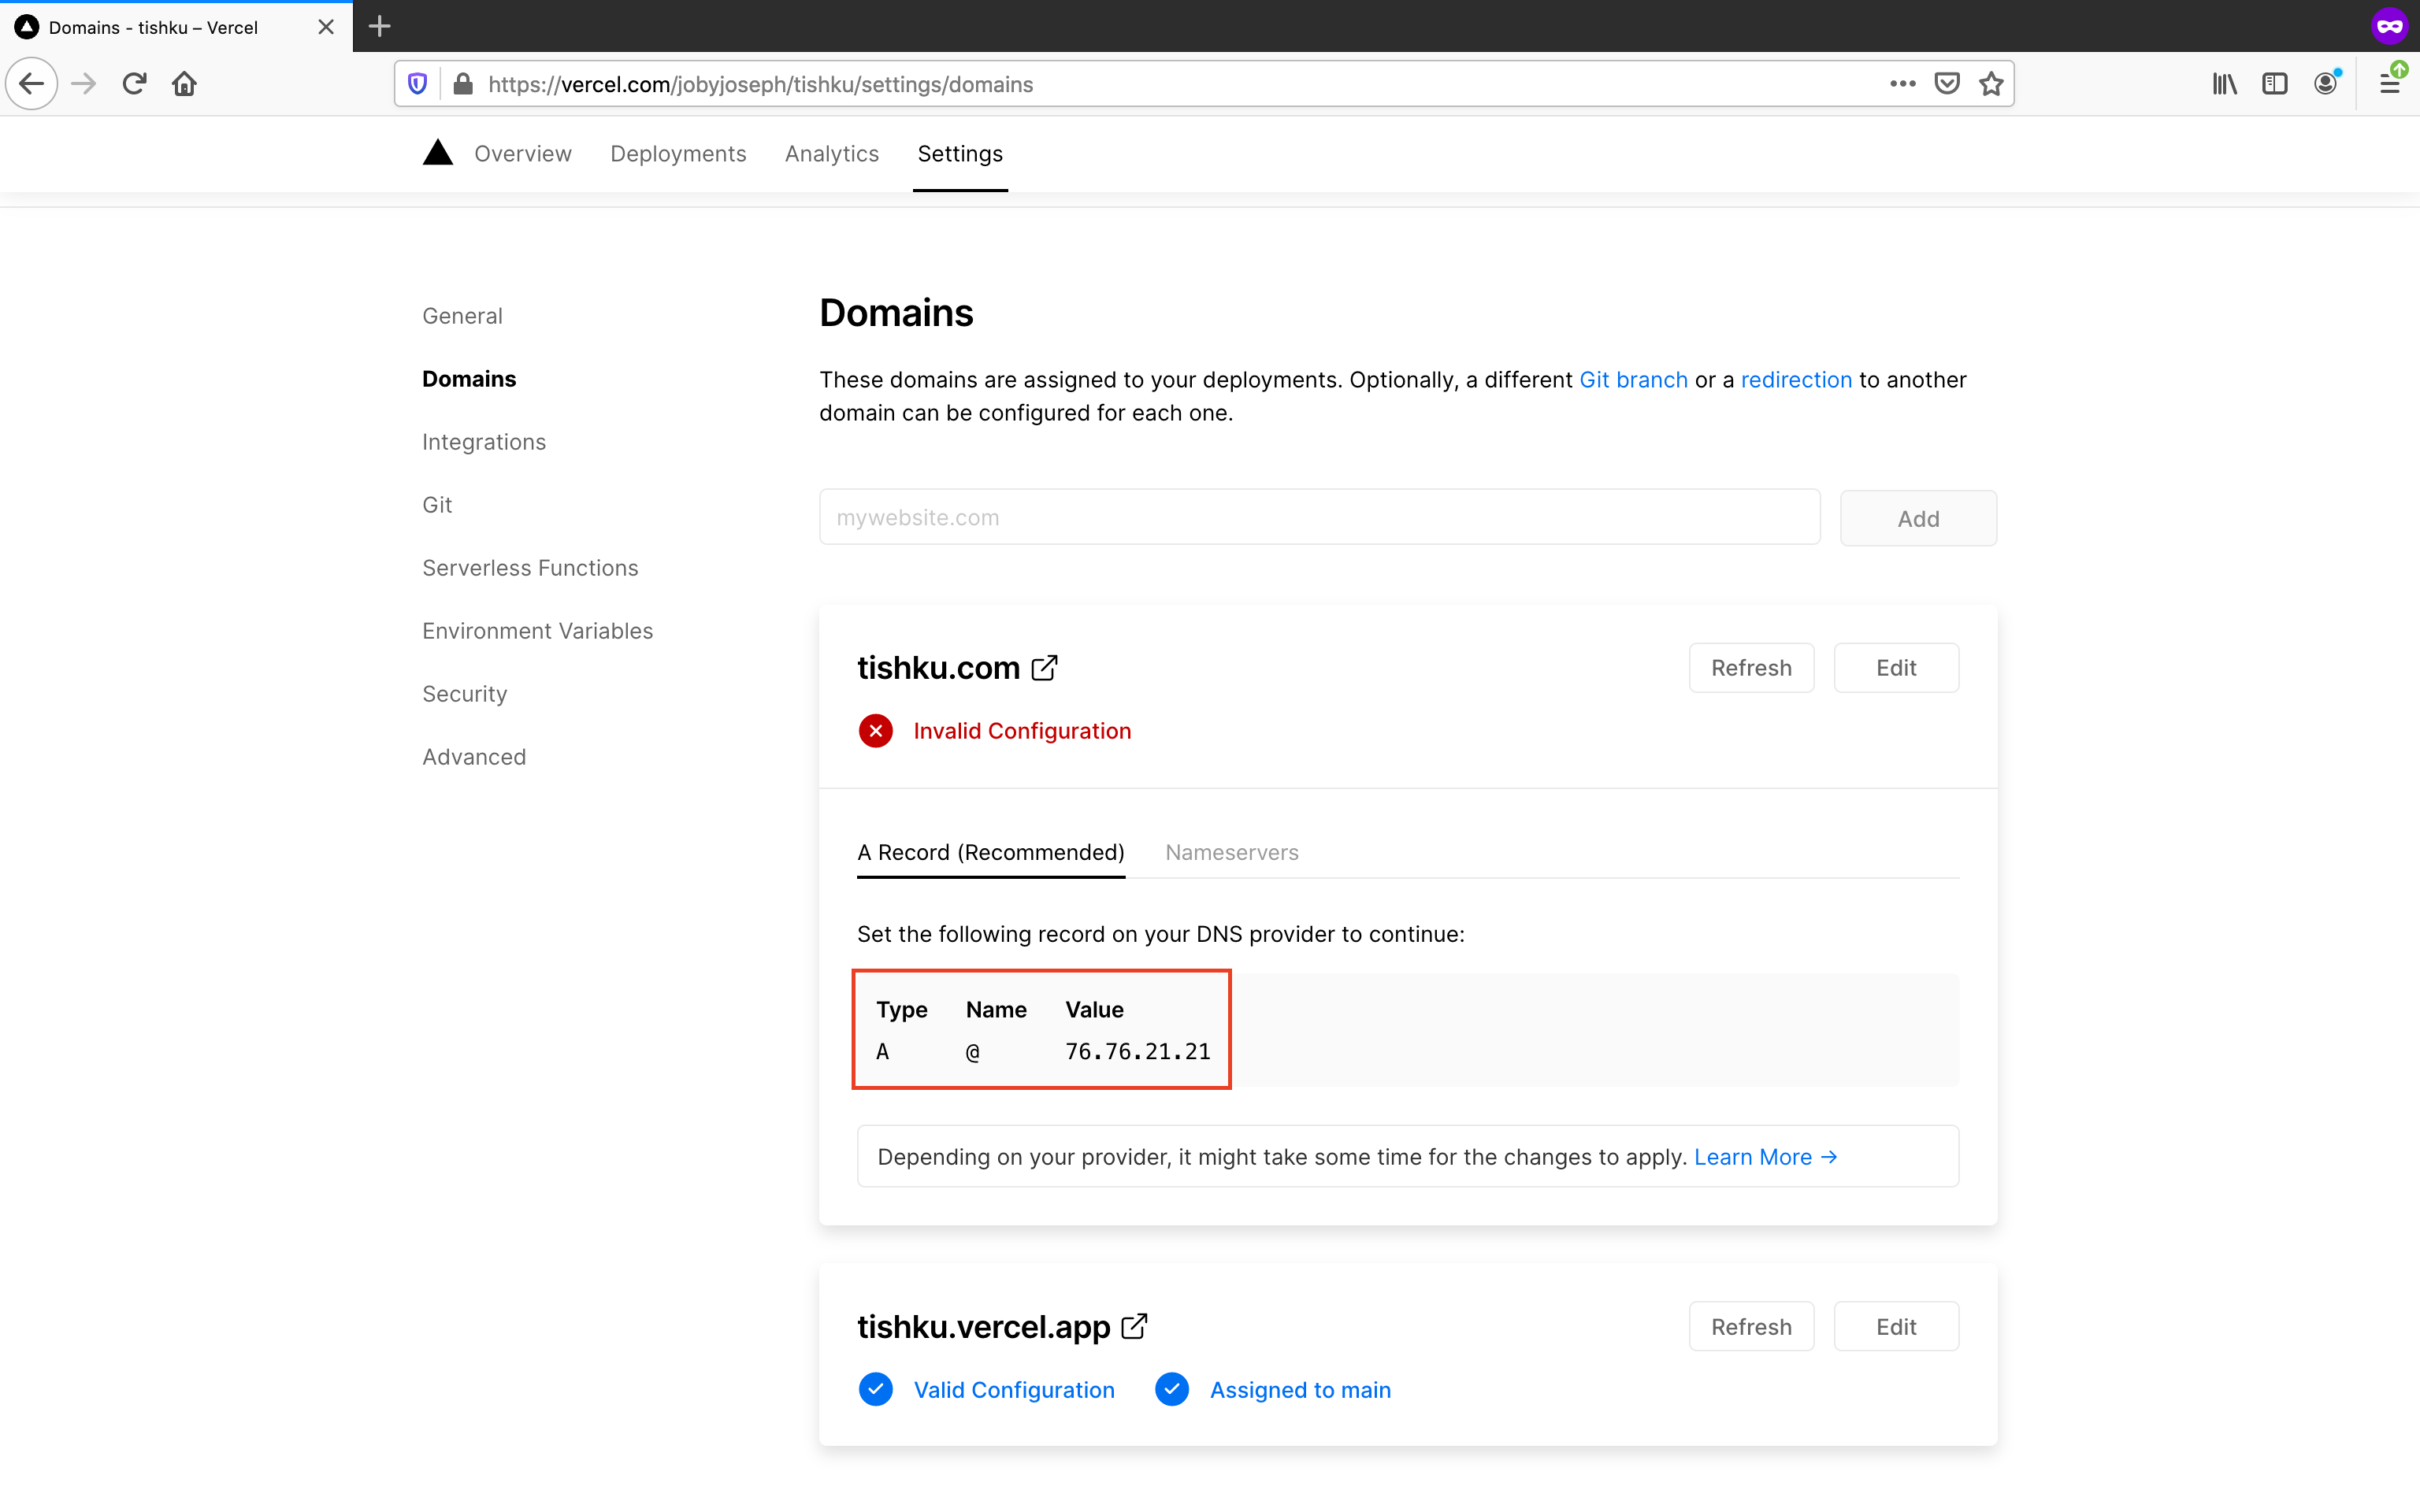Follow the Git branch link
Screen dimensions: 2420x1512
(x=1633, y=380)
